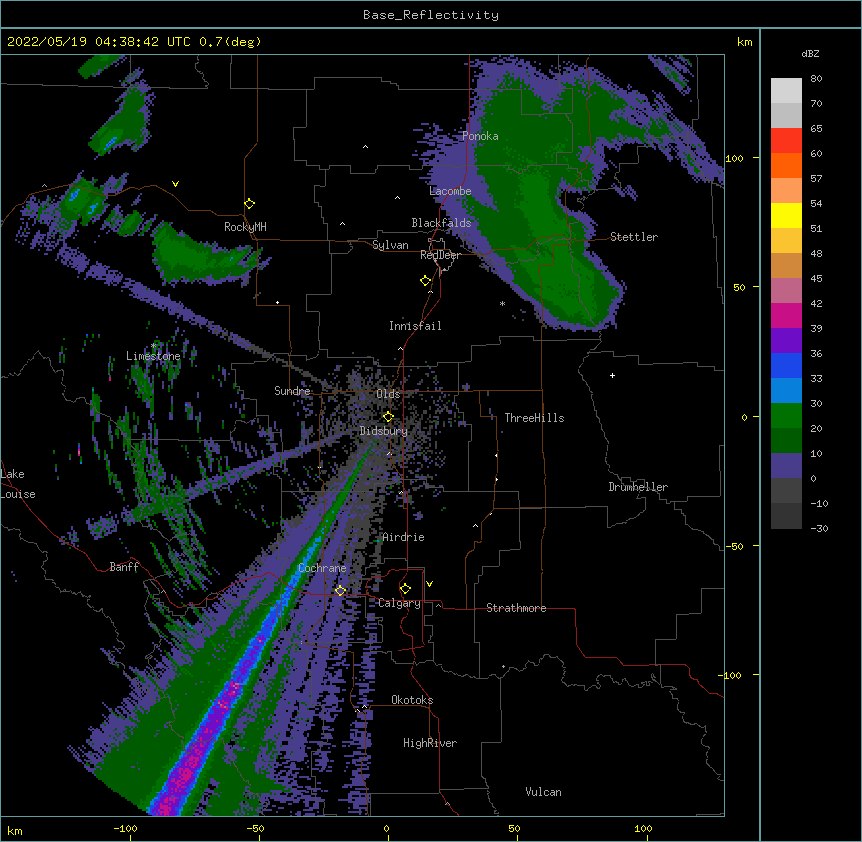Click the yellow V marker east of Calgary
This screenshot has height=842, width=862.
[x=429, y=584]
